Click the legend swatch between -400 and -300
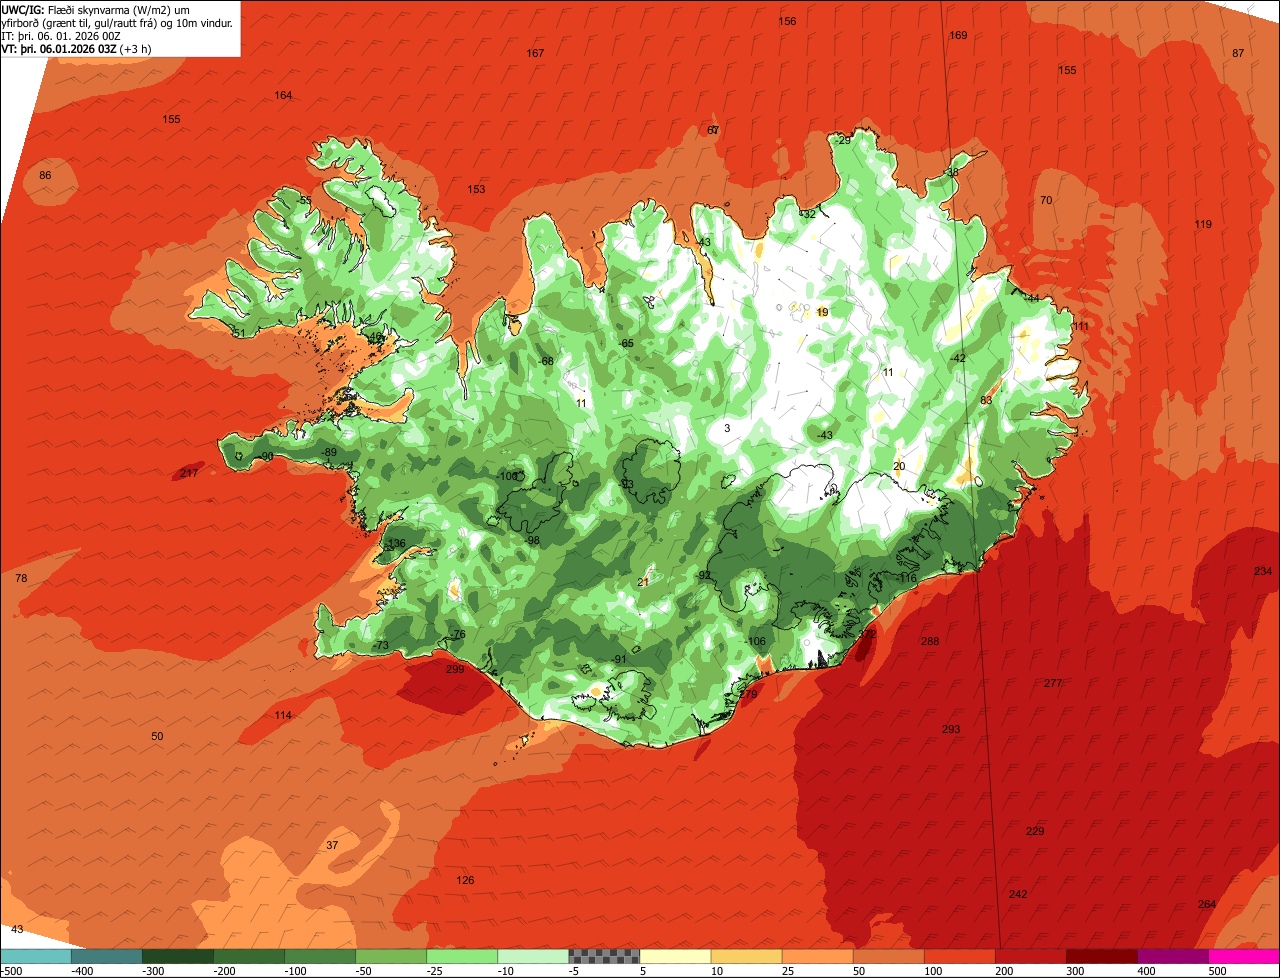The image size is (1280, 978). pyautogui.click(x=107, y=956)
